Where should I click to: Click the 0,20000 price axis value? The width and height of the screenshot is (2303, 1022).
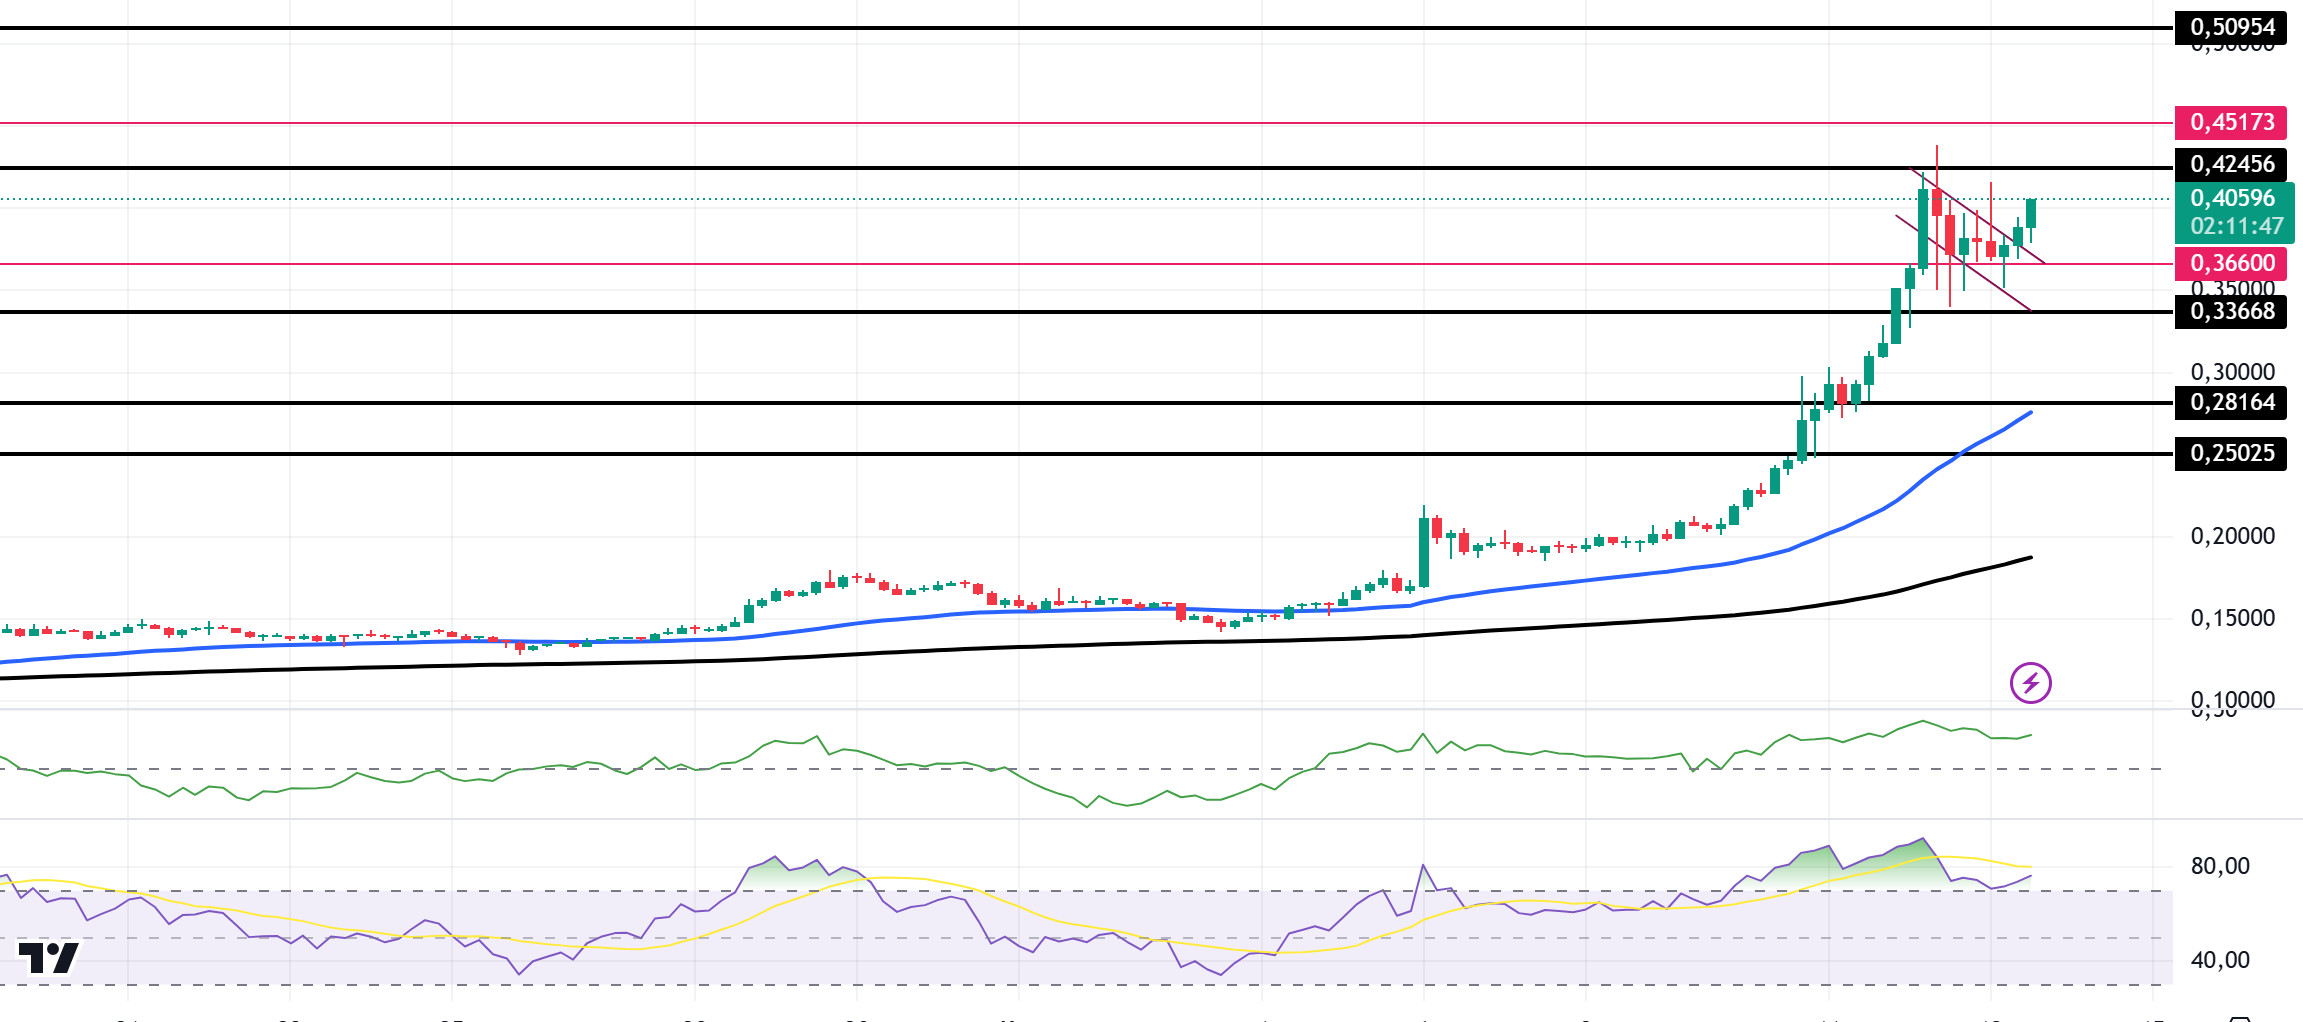pyautogui.click(x=2232, y=536)
